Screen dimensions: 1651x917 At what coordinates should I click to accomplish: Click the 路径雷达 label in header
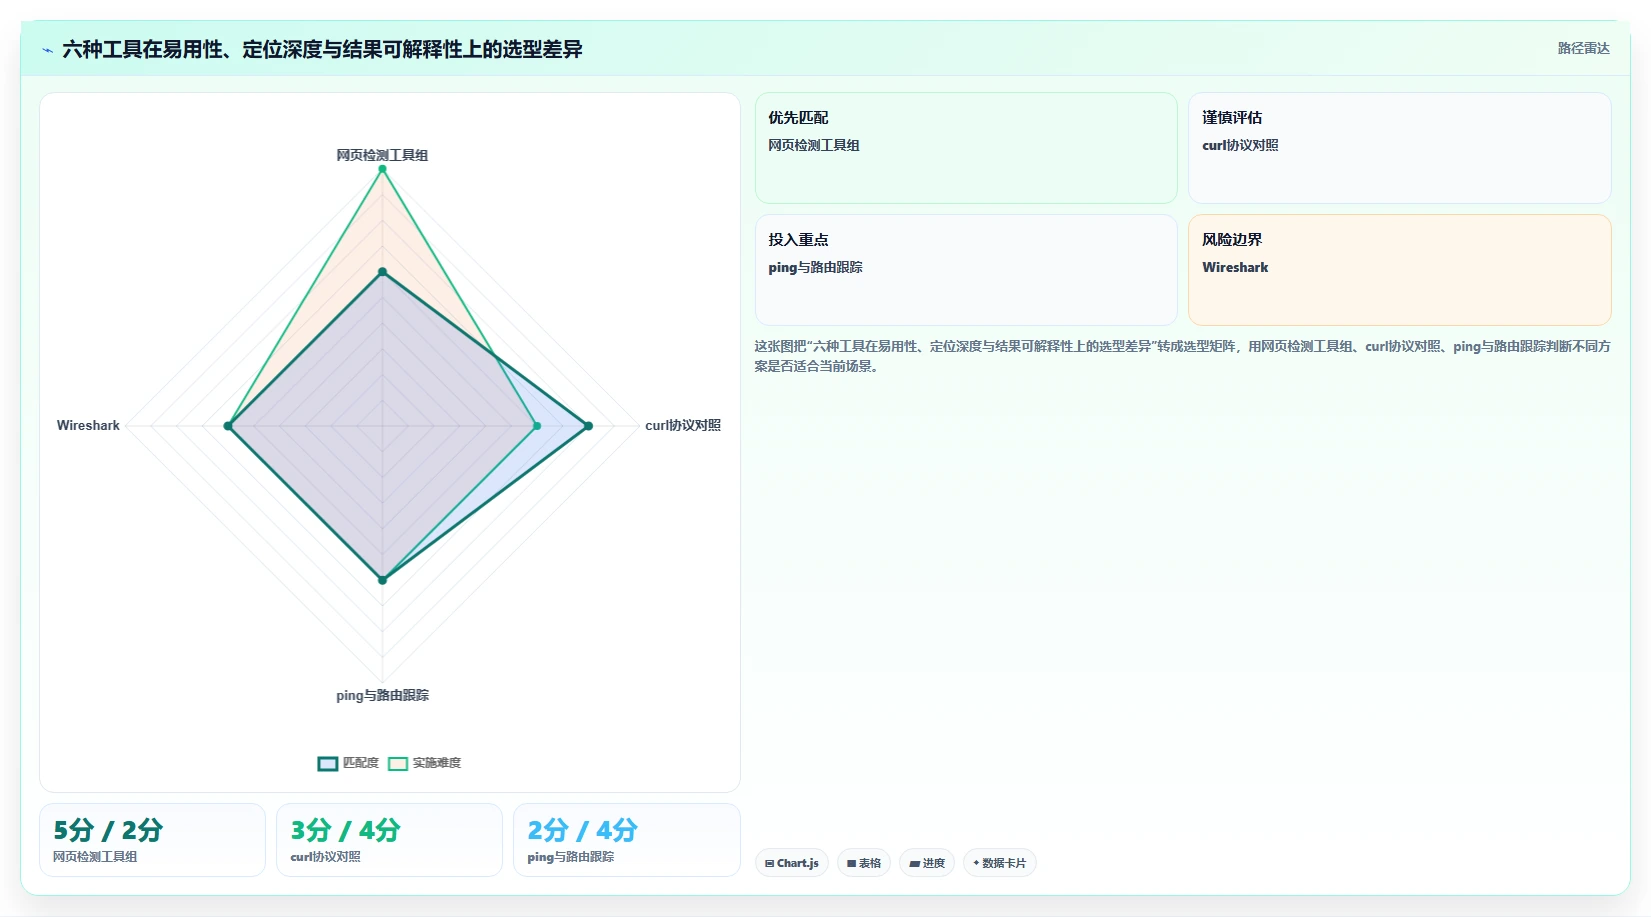(x=1583, y=48)
